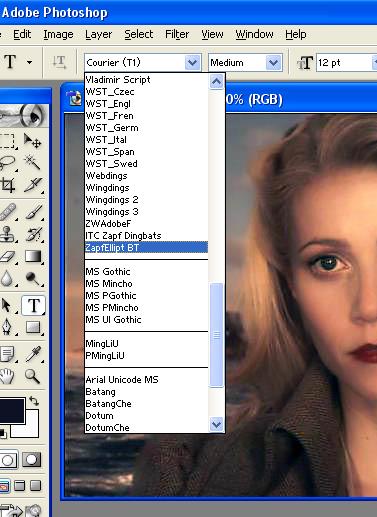Open the Type tool preset picker arrow
The height and width of the screenshot is (517, 377).
tap(29, 62)
